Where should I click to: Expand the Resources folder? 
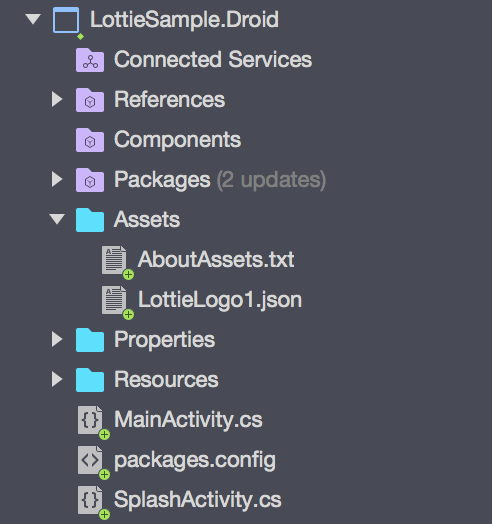pos(57,380)
